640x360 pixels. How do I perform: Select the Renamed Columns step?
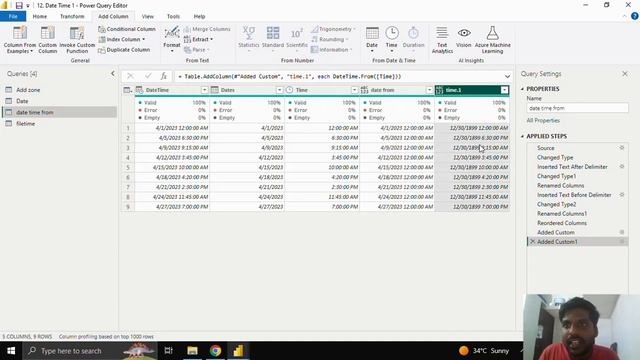click(x=560, y=185)
